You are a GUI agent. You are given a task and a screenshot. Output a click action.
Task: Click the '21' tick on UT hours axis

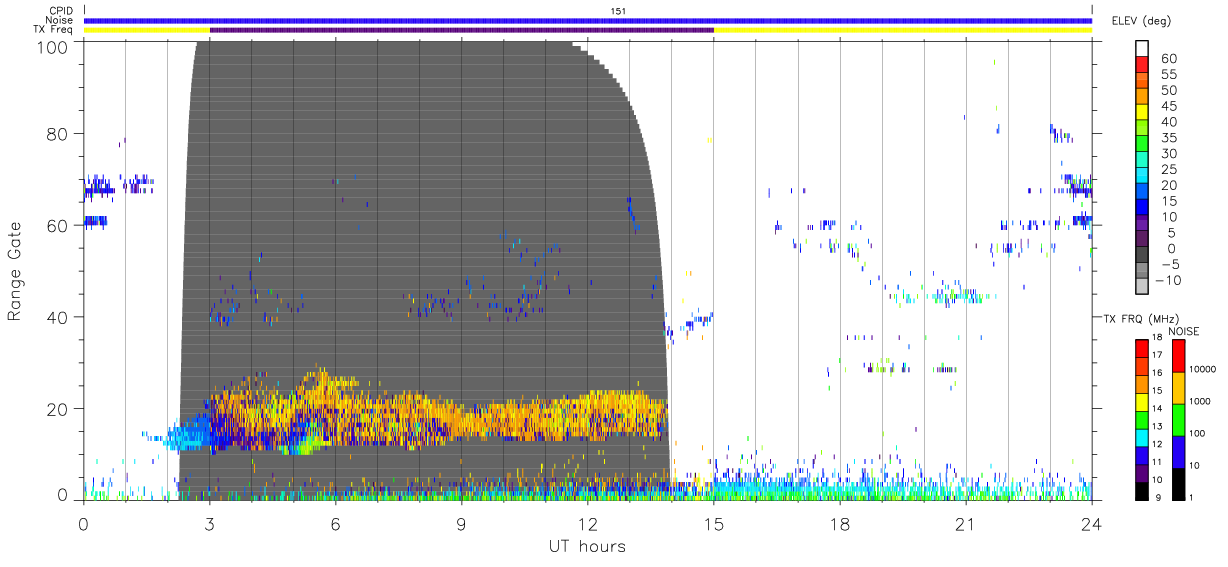click(966, 523)
